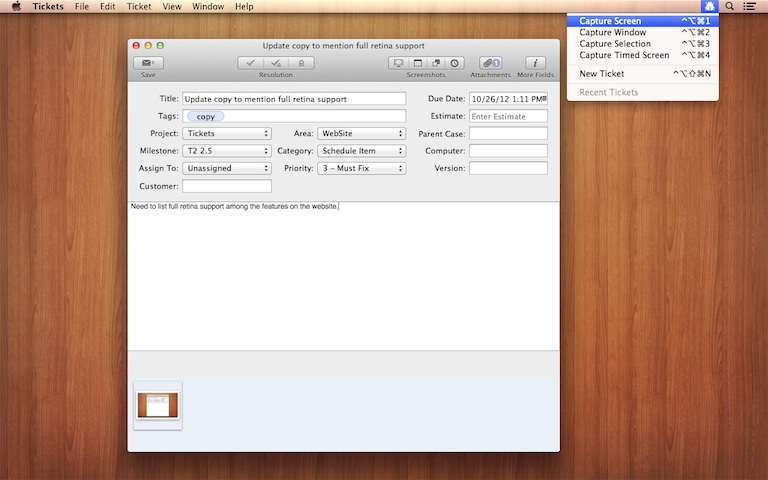Select the attached screenshot thumbnail
Image resolution: width=768 pixels, height=480 pixels.
pyautogui.click(x=157, y=405)
